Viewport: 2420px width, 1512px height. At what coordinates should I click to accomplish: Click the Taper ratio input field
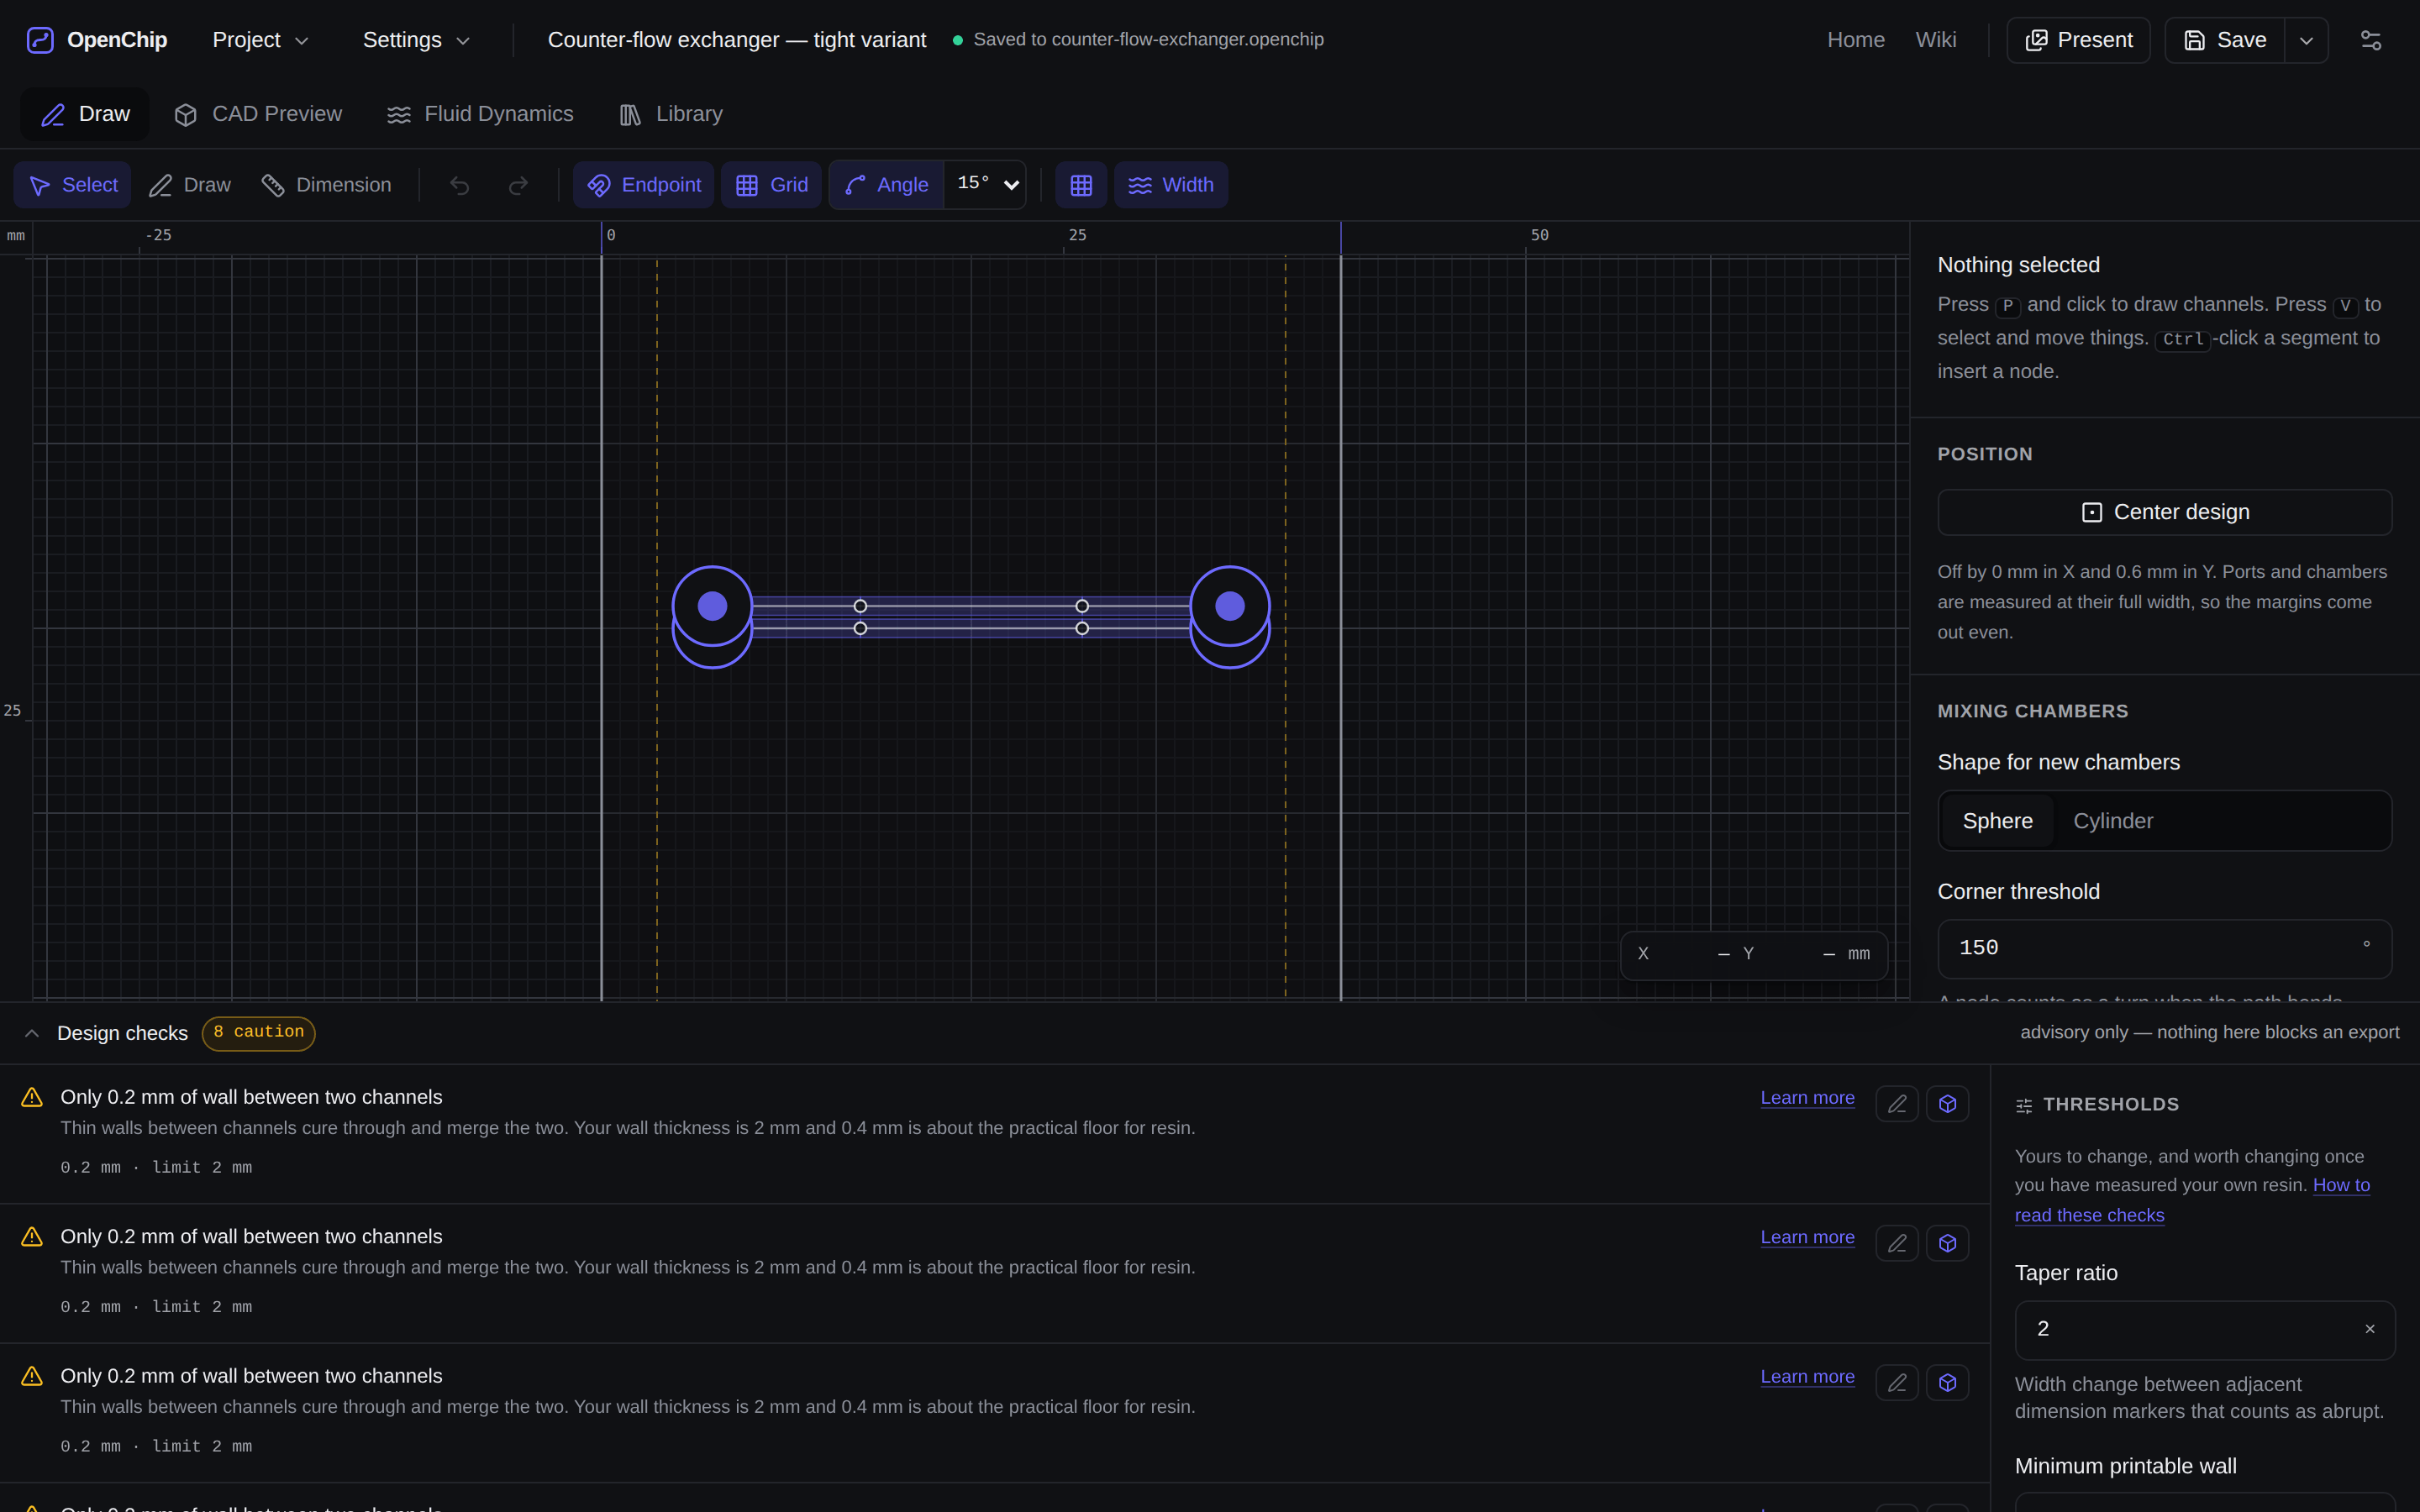(2205, 1329)
